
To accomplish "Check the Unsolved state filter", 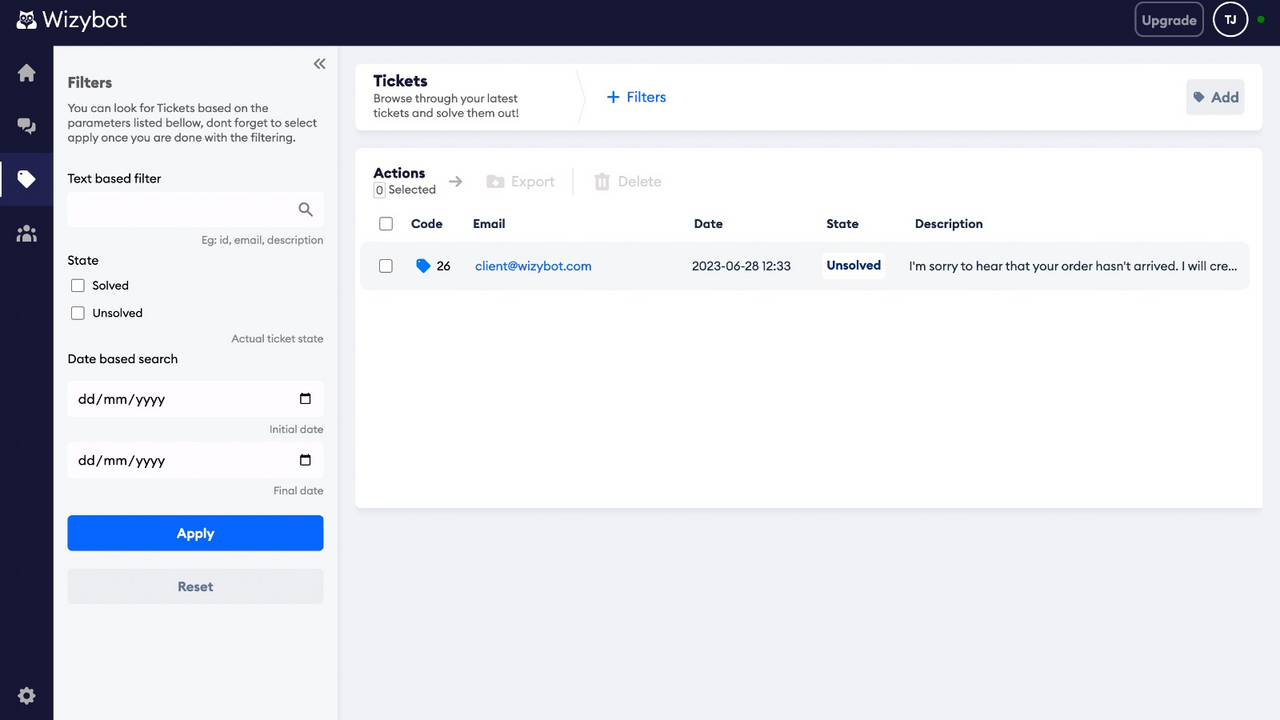I will (77, 313).
